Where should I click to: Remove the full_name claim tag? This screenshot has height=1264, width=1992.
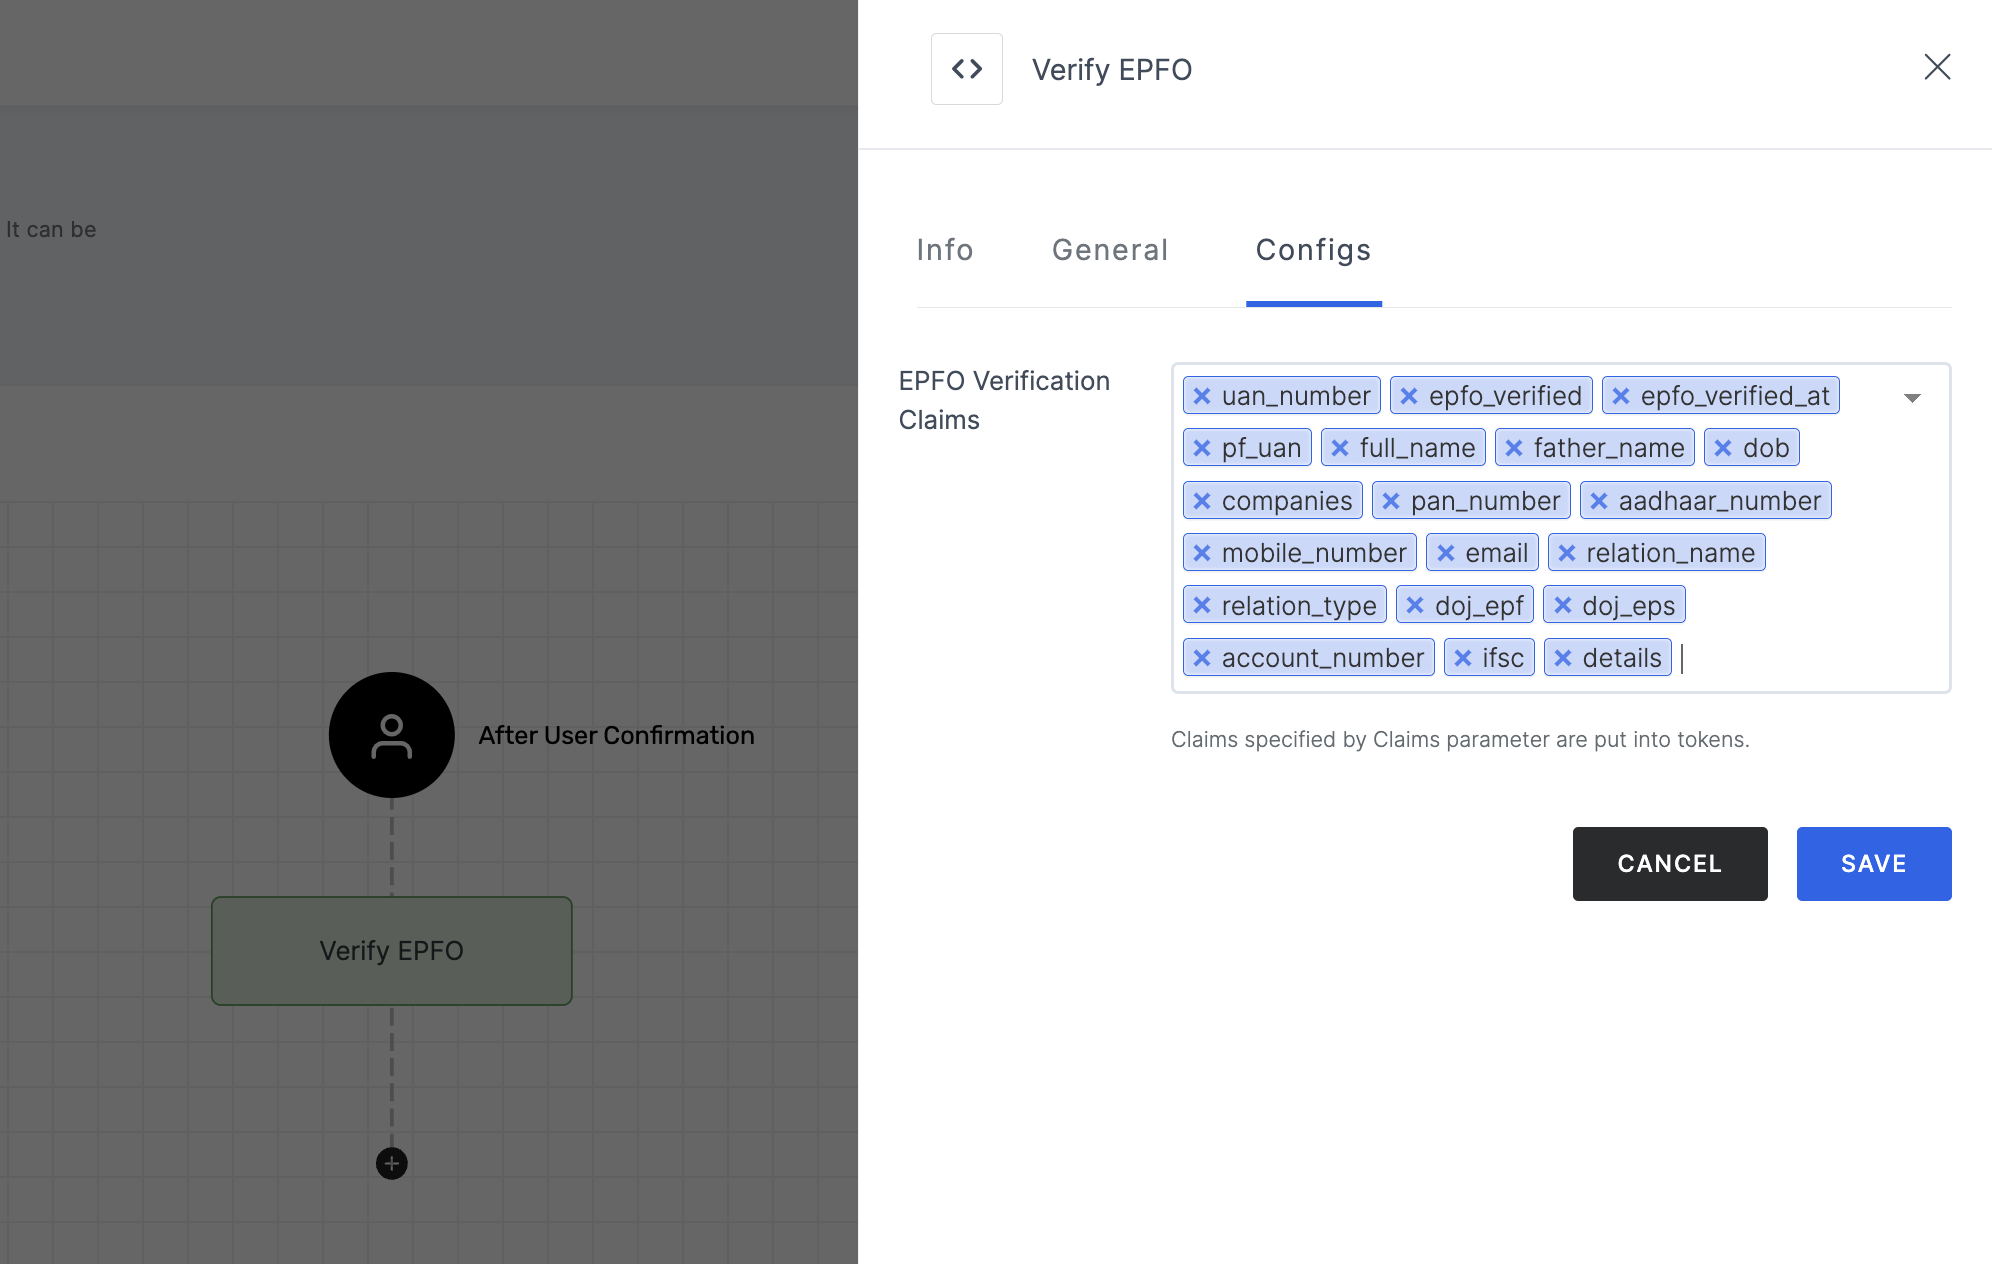[x=1340, y=448]
